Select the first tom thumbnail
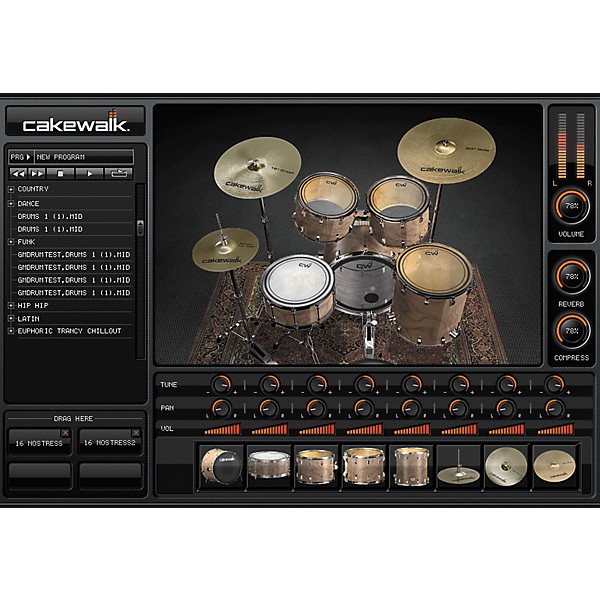 click(x=316, y=467)
